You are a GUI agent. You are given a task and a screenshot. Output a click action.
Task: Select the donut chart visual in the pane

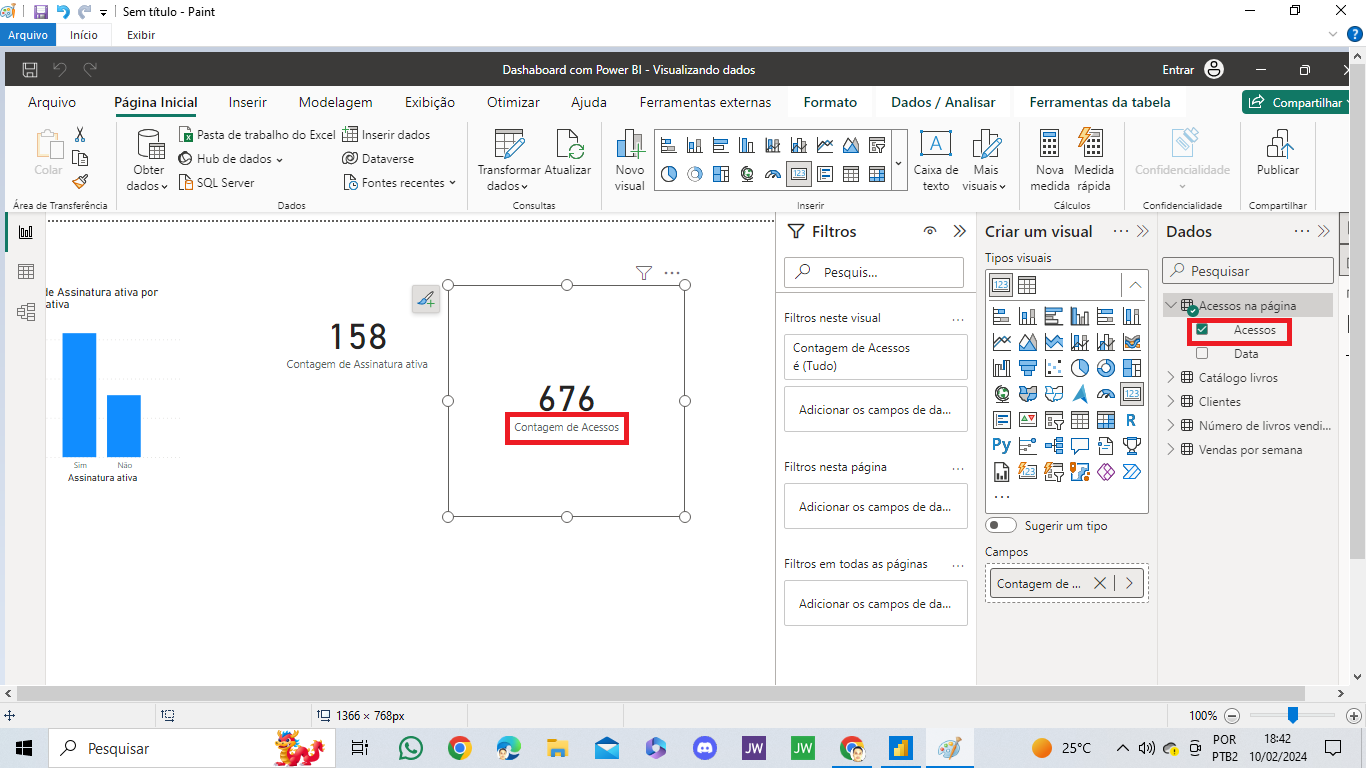(1106, 368)
